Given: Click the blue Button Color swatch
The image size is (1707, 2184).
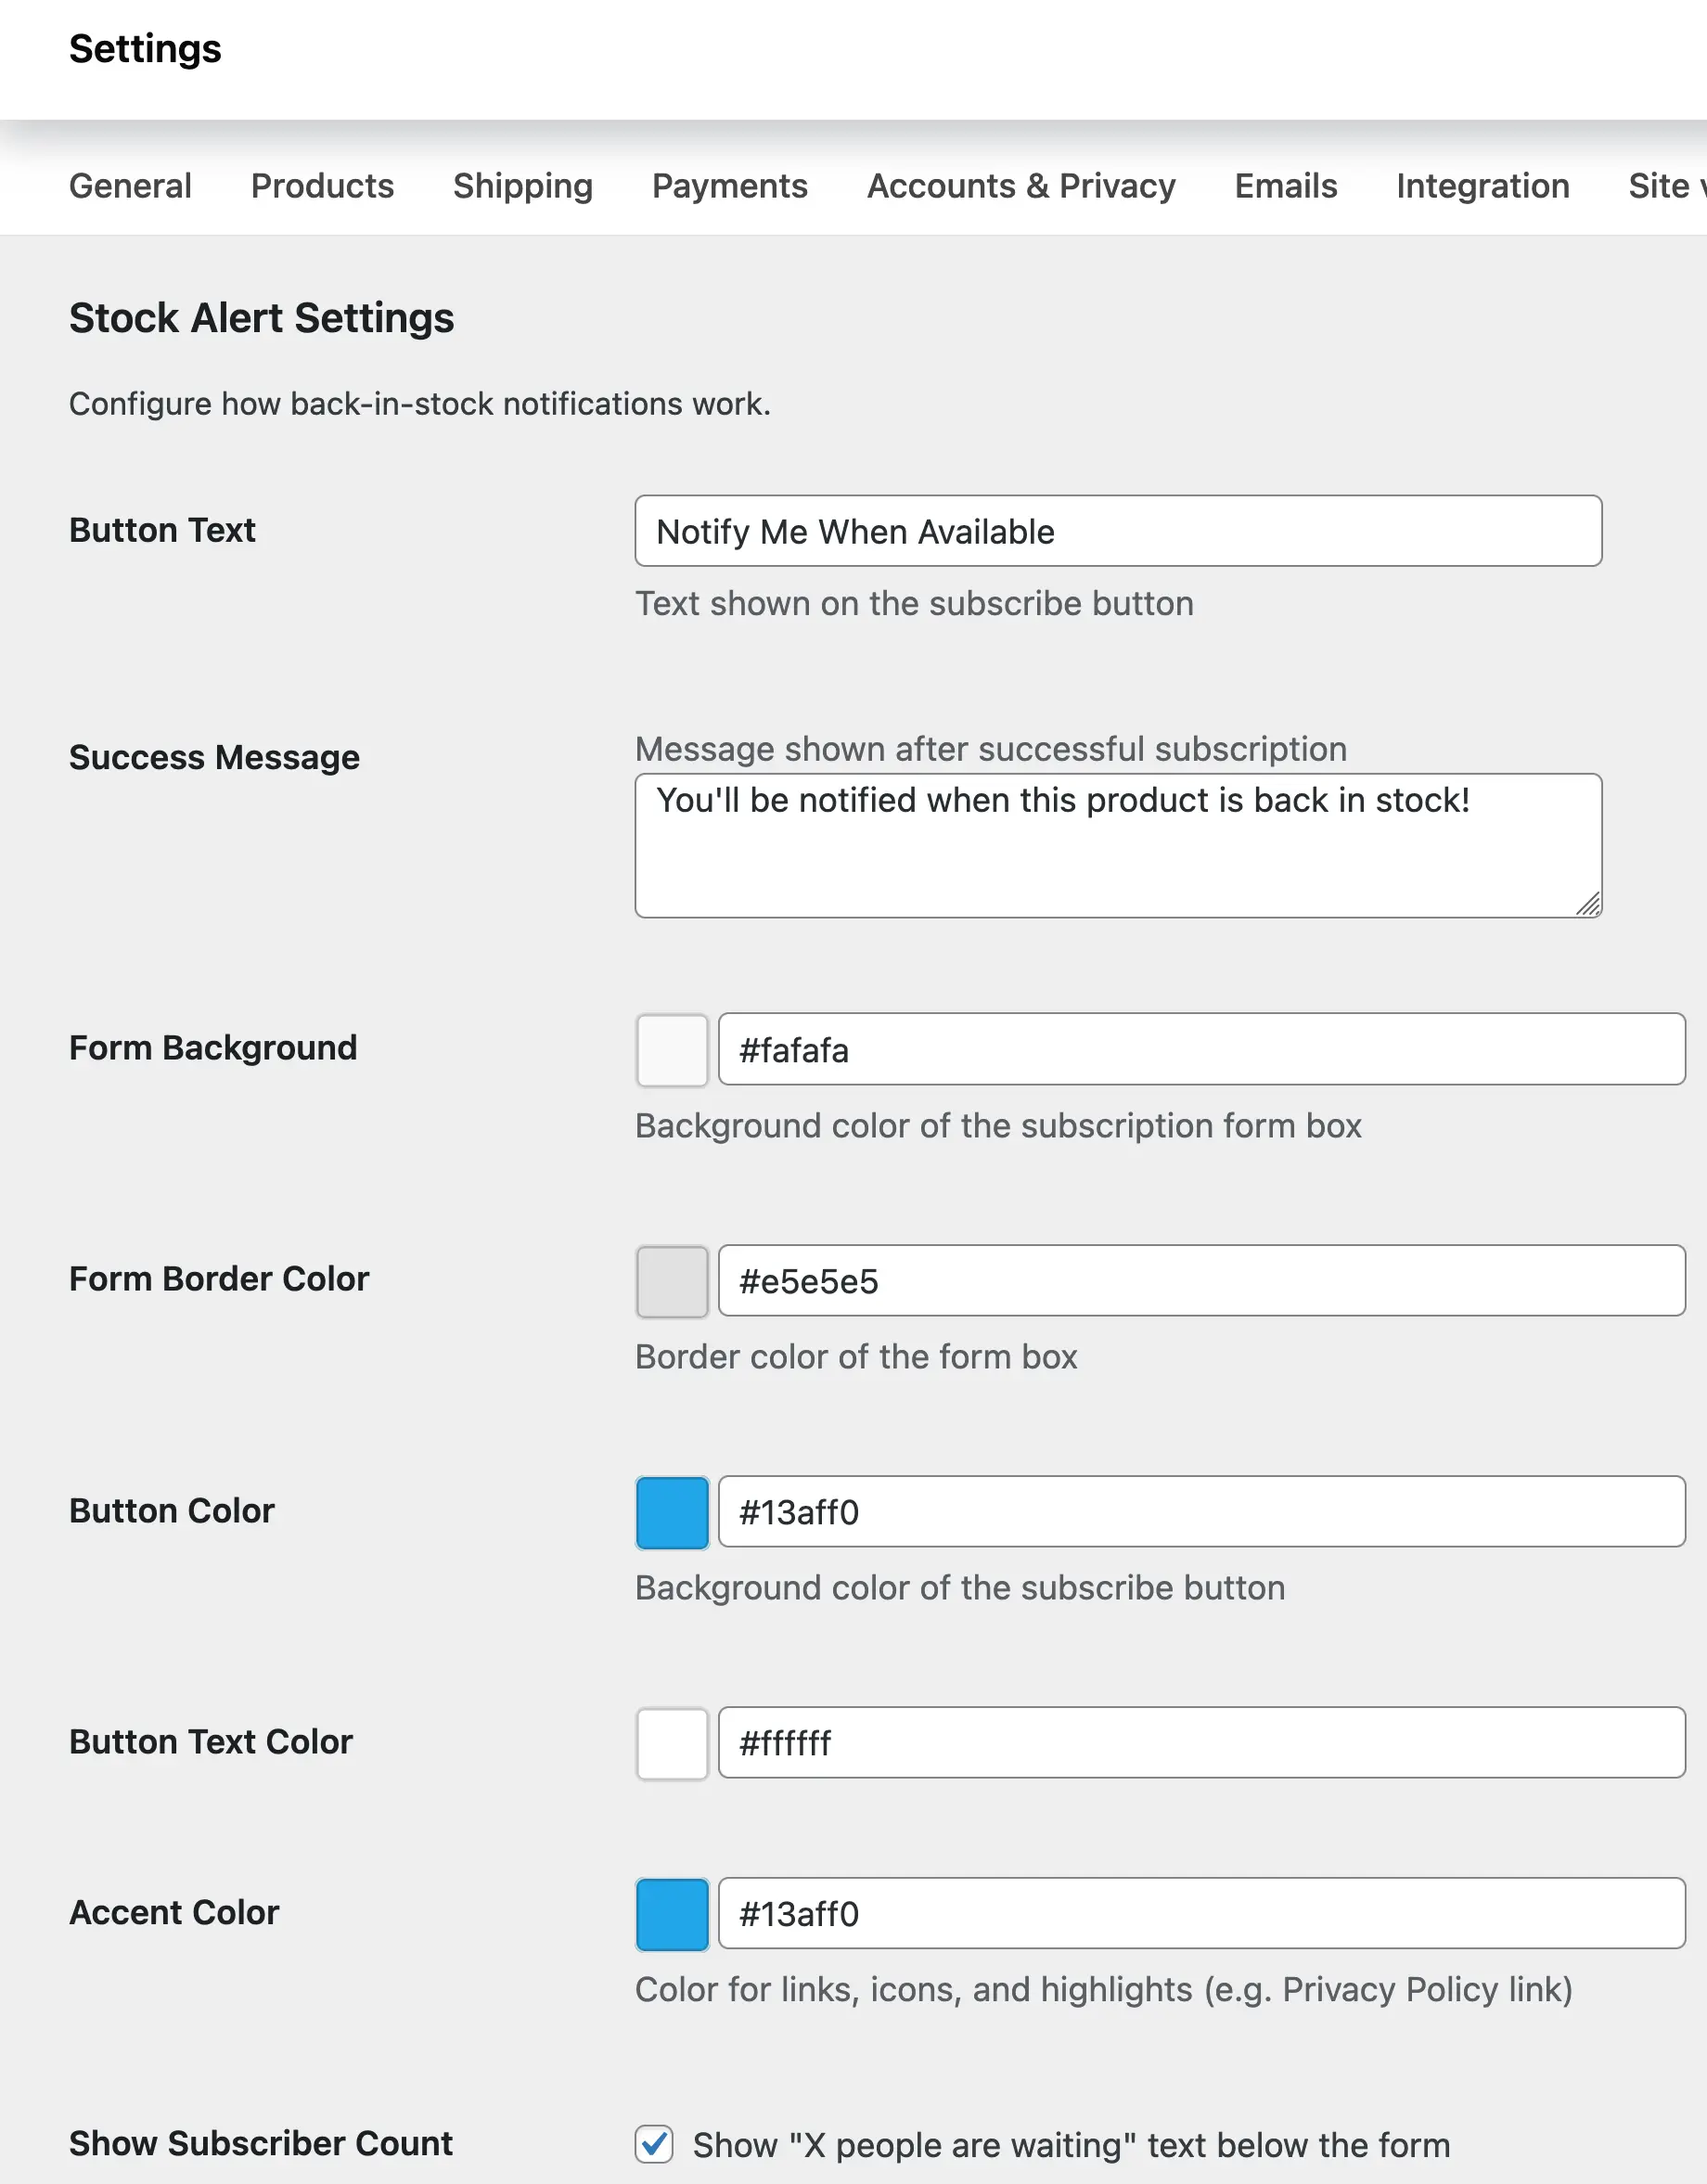Looking at the screenshot, I should pyautogui.click(x=671, y=1513).
